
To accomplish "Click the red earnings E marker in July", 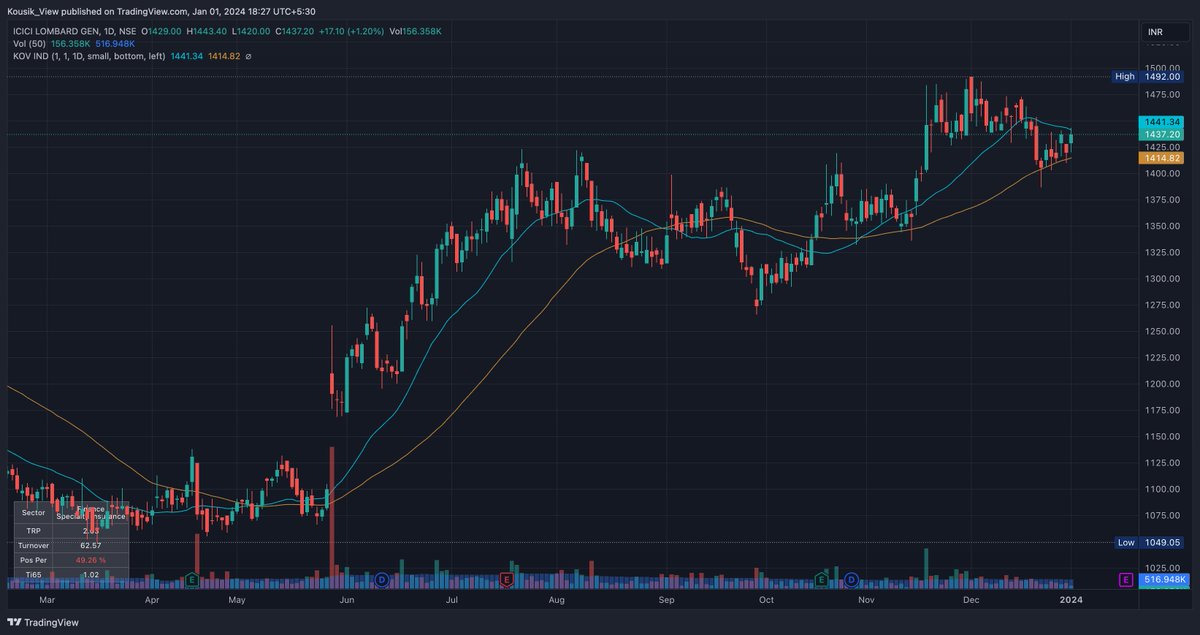I will click(507, 579).
